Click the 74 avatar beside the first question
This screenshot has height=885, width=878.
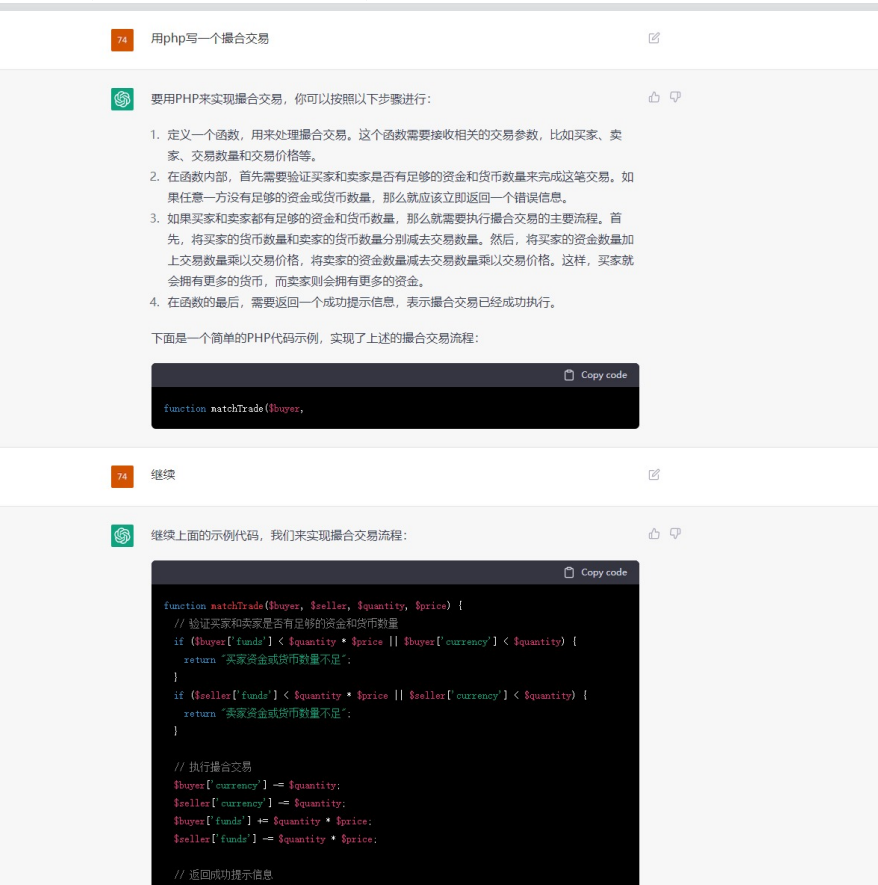121,38
